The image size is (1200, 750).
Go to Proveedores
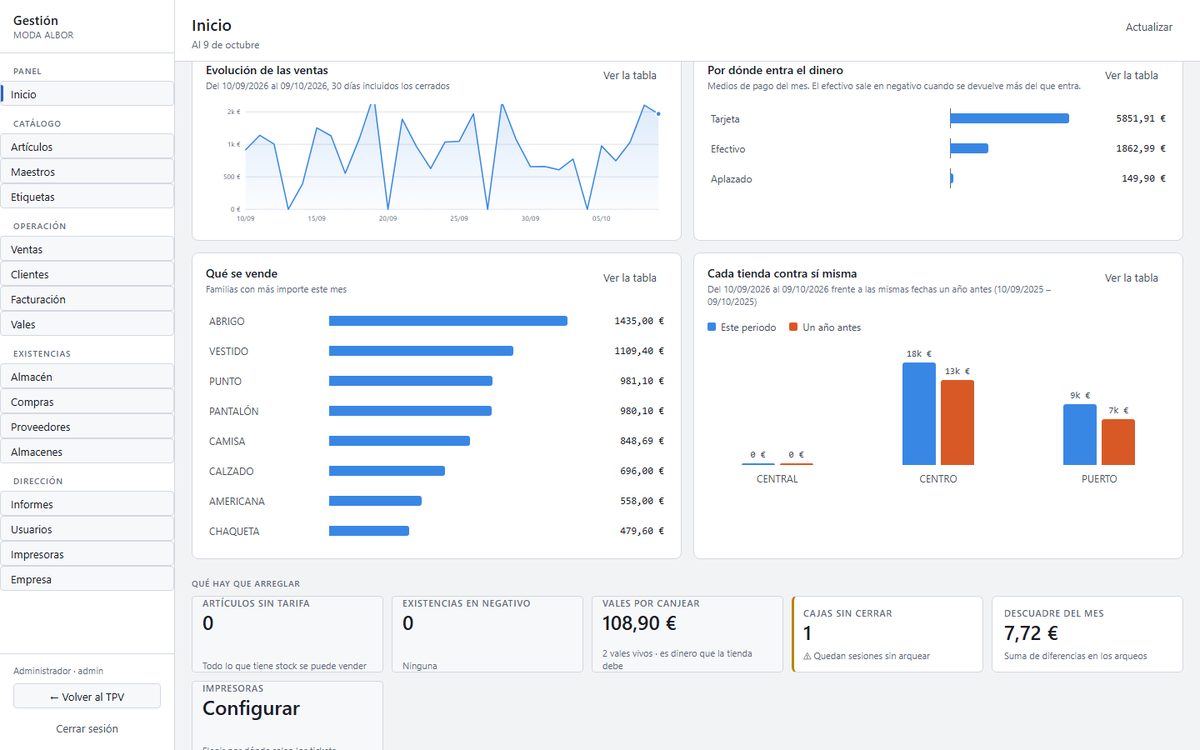87,427
